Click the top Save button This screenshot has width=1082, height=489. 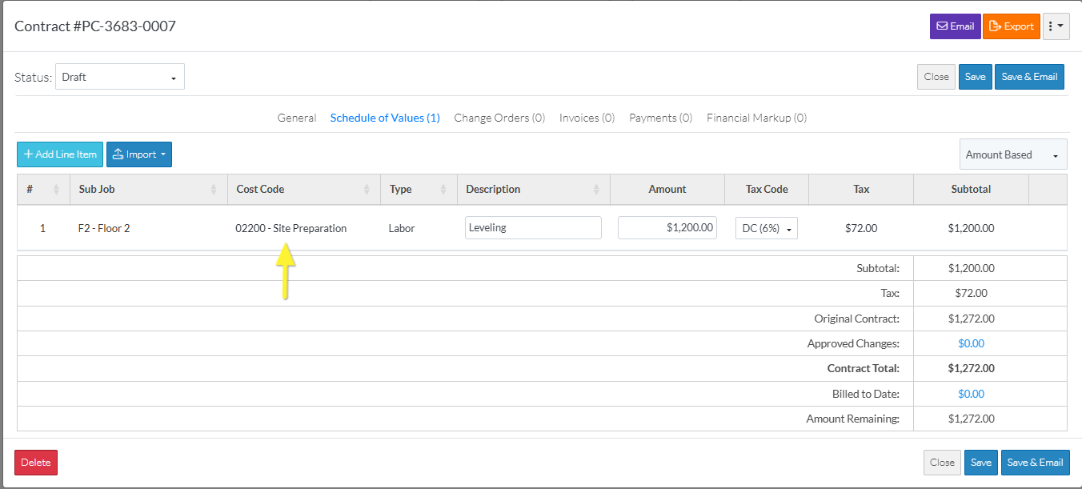[x=974, y=77]
